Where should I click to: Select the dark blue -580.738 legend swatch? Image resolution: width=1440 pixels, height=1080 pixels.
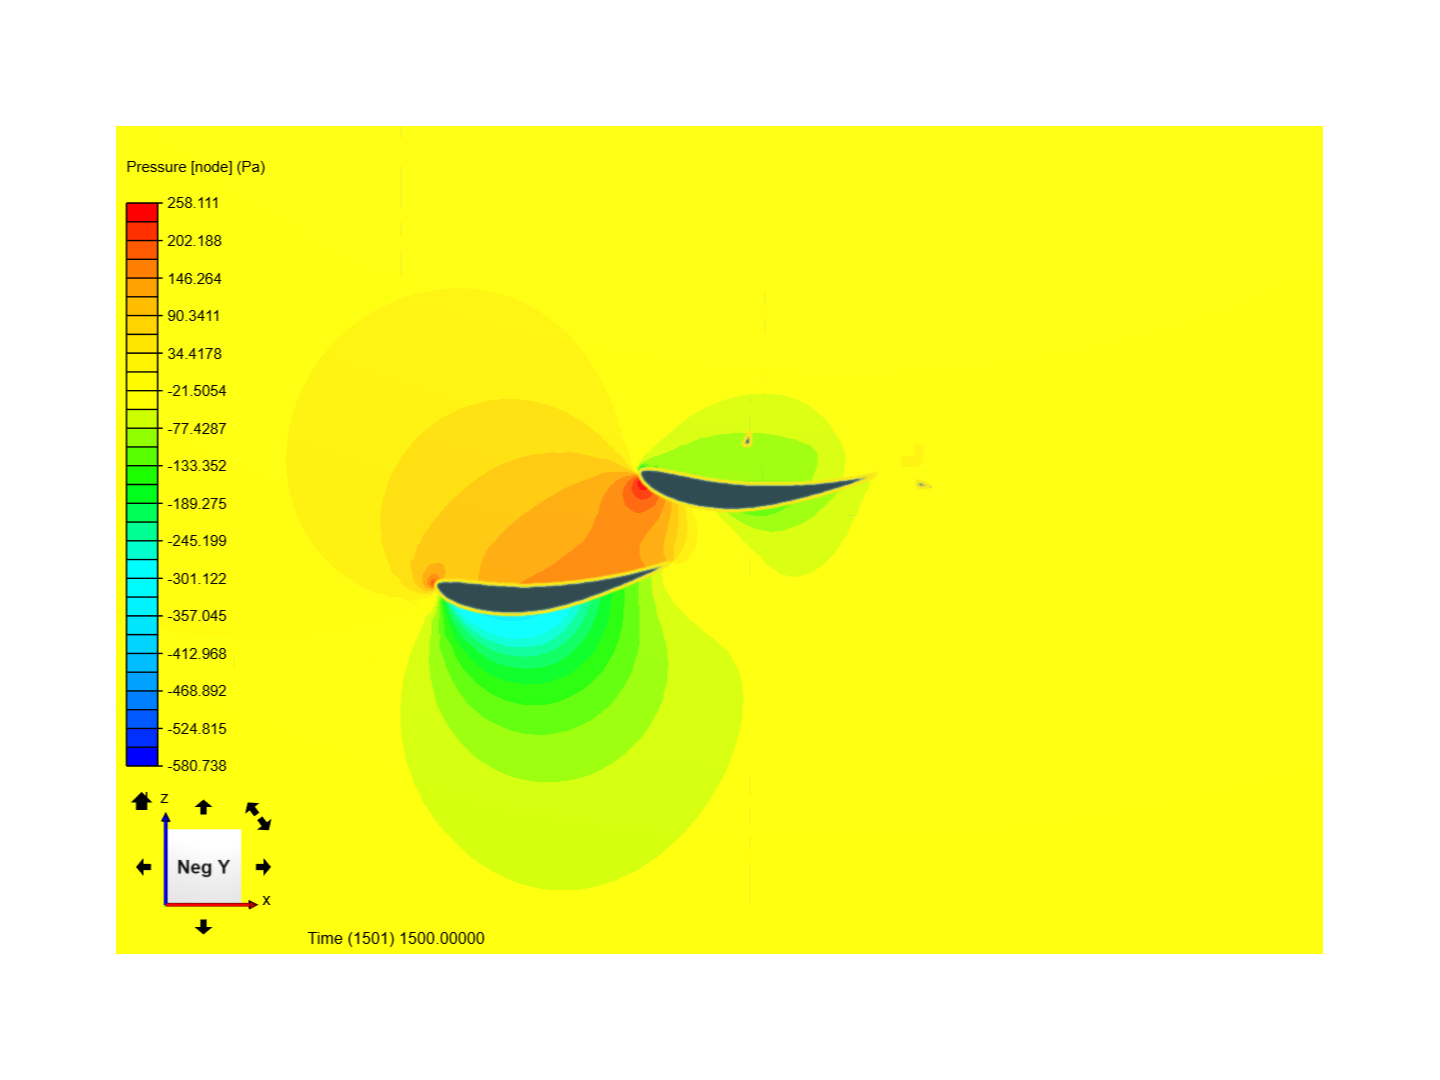click(x=140, y=757)
